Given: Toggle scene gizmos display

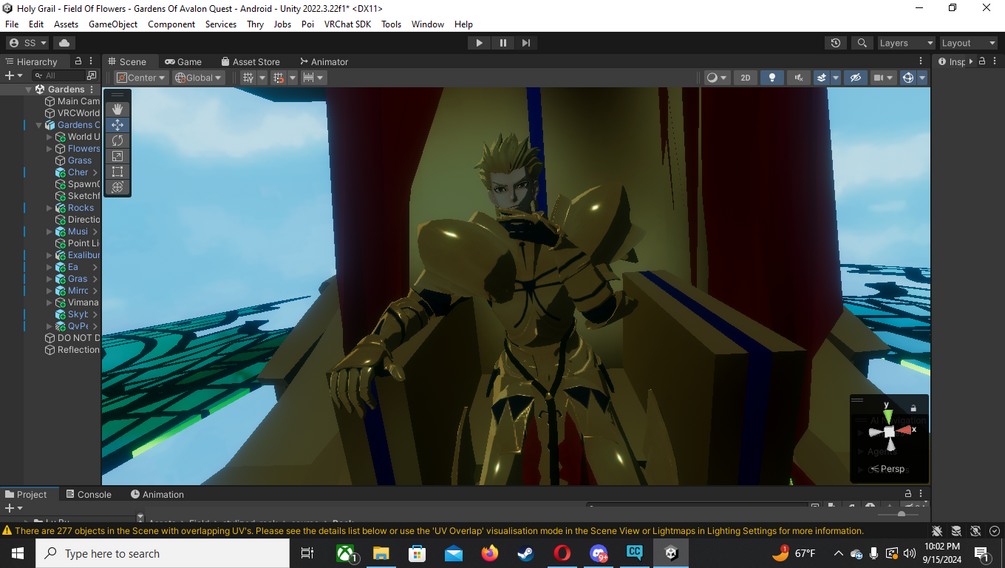Looking at the screenshot, I should click(908, 78).
